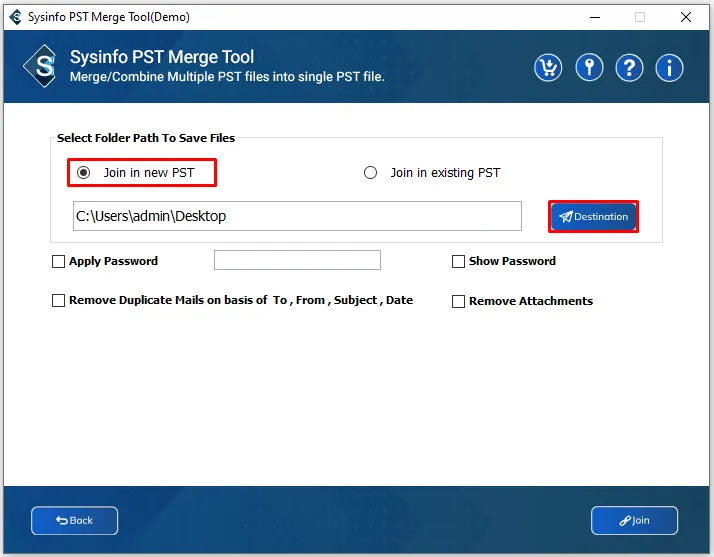Click the Destination browse button
The height and width of the screenshot is (557, 714).
[x=593, y=217]
